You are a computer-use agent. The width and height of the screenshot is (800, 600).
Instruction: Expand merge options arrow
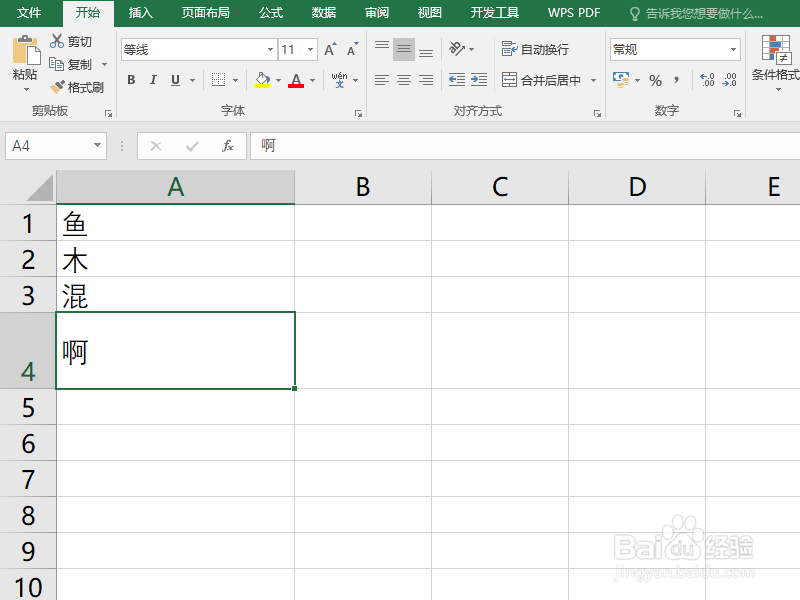coord(593,80)
